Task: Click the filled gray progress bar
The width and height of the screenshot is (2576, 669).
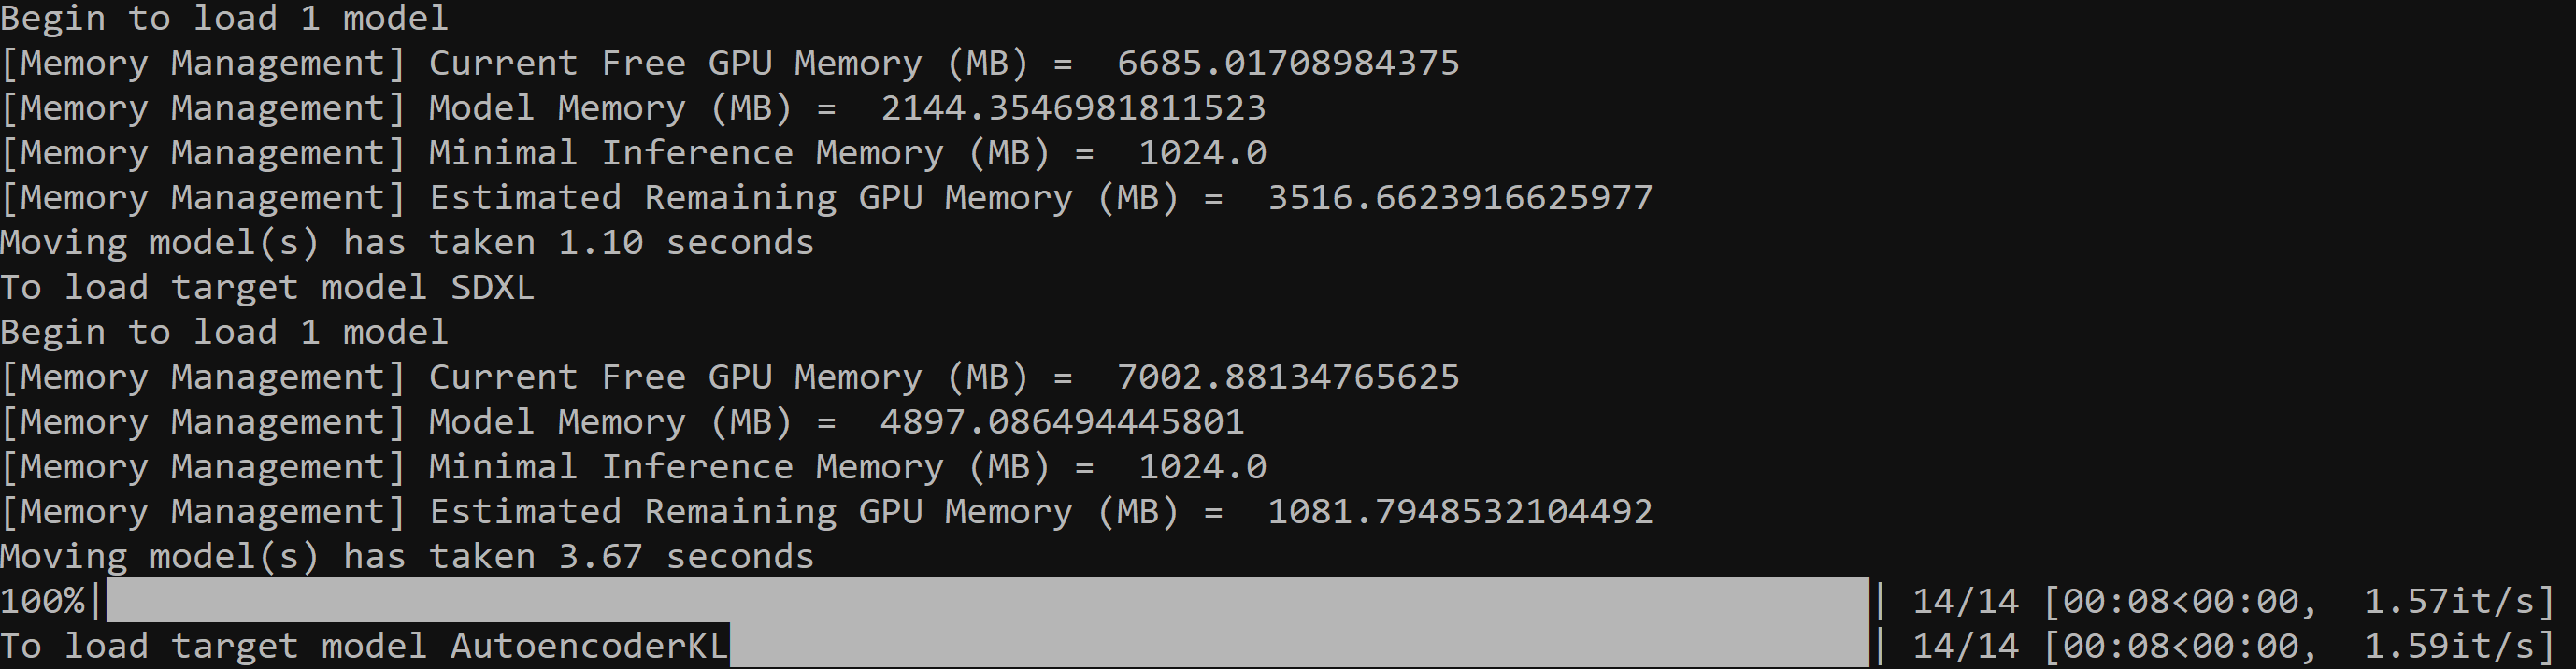Action: pos(987,600)
